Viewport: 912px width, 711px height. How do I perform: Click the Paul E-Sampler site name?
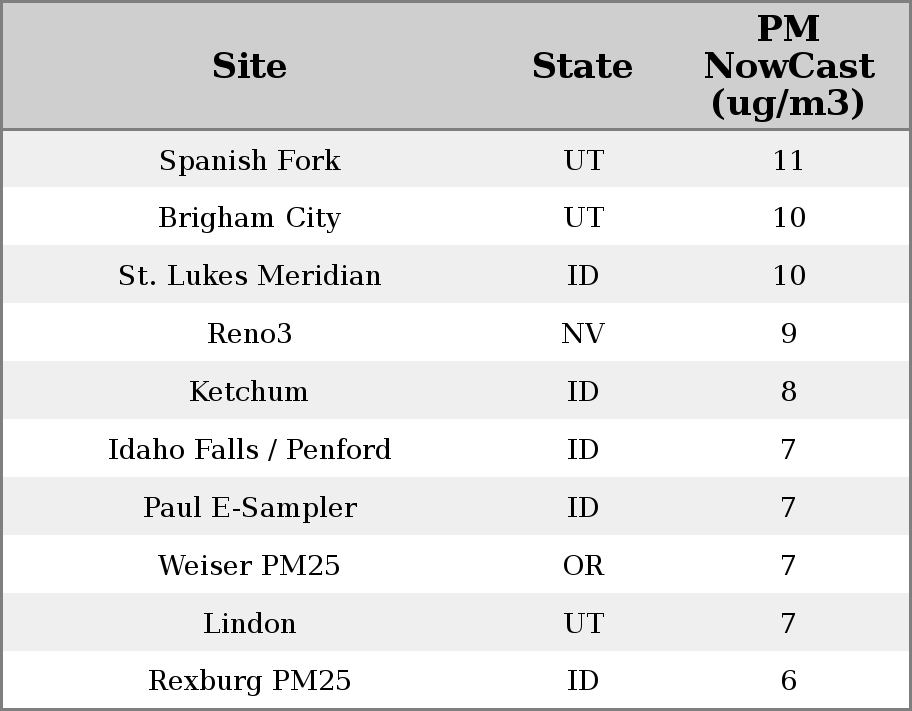[250, 508]
